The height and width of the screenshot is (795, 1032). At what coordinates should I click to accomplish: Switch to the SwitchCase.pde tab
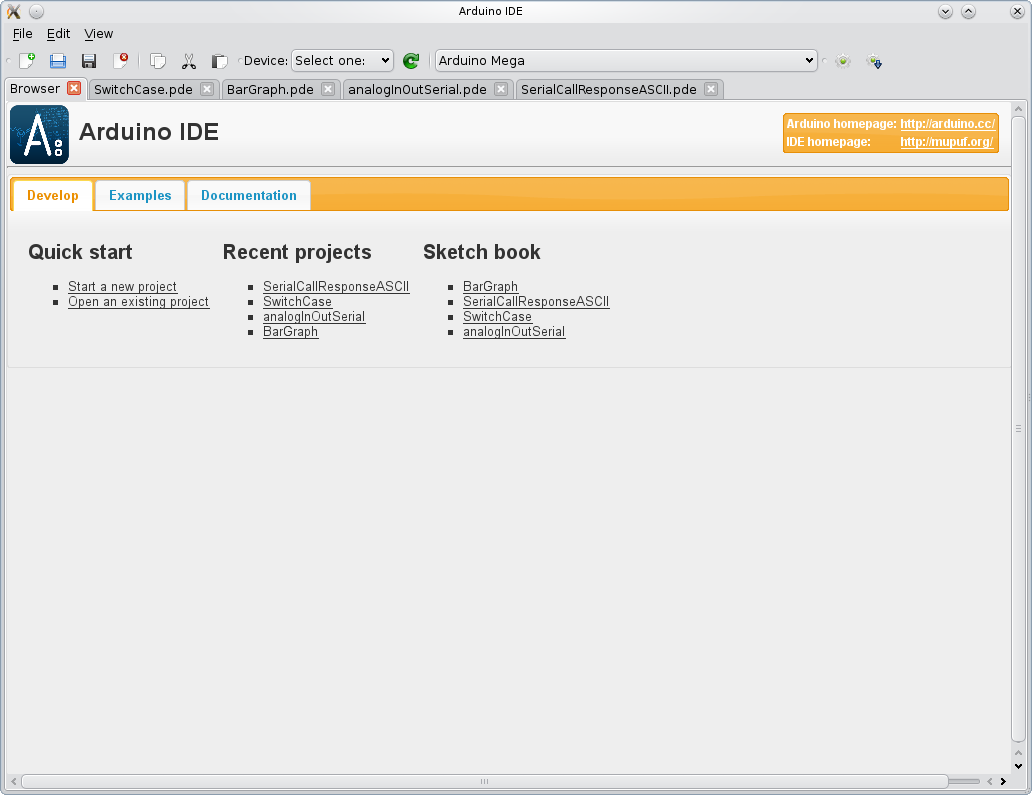[143, 90]
